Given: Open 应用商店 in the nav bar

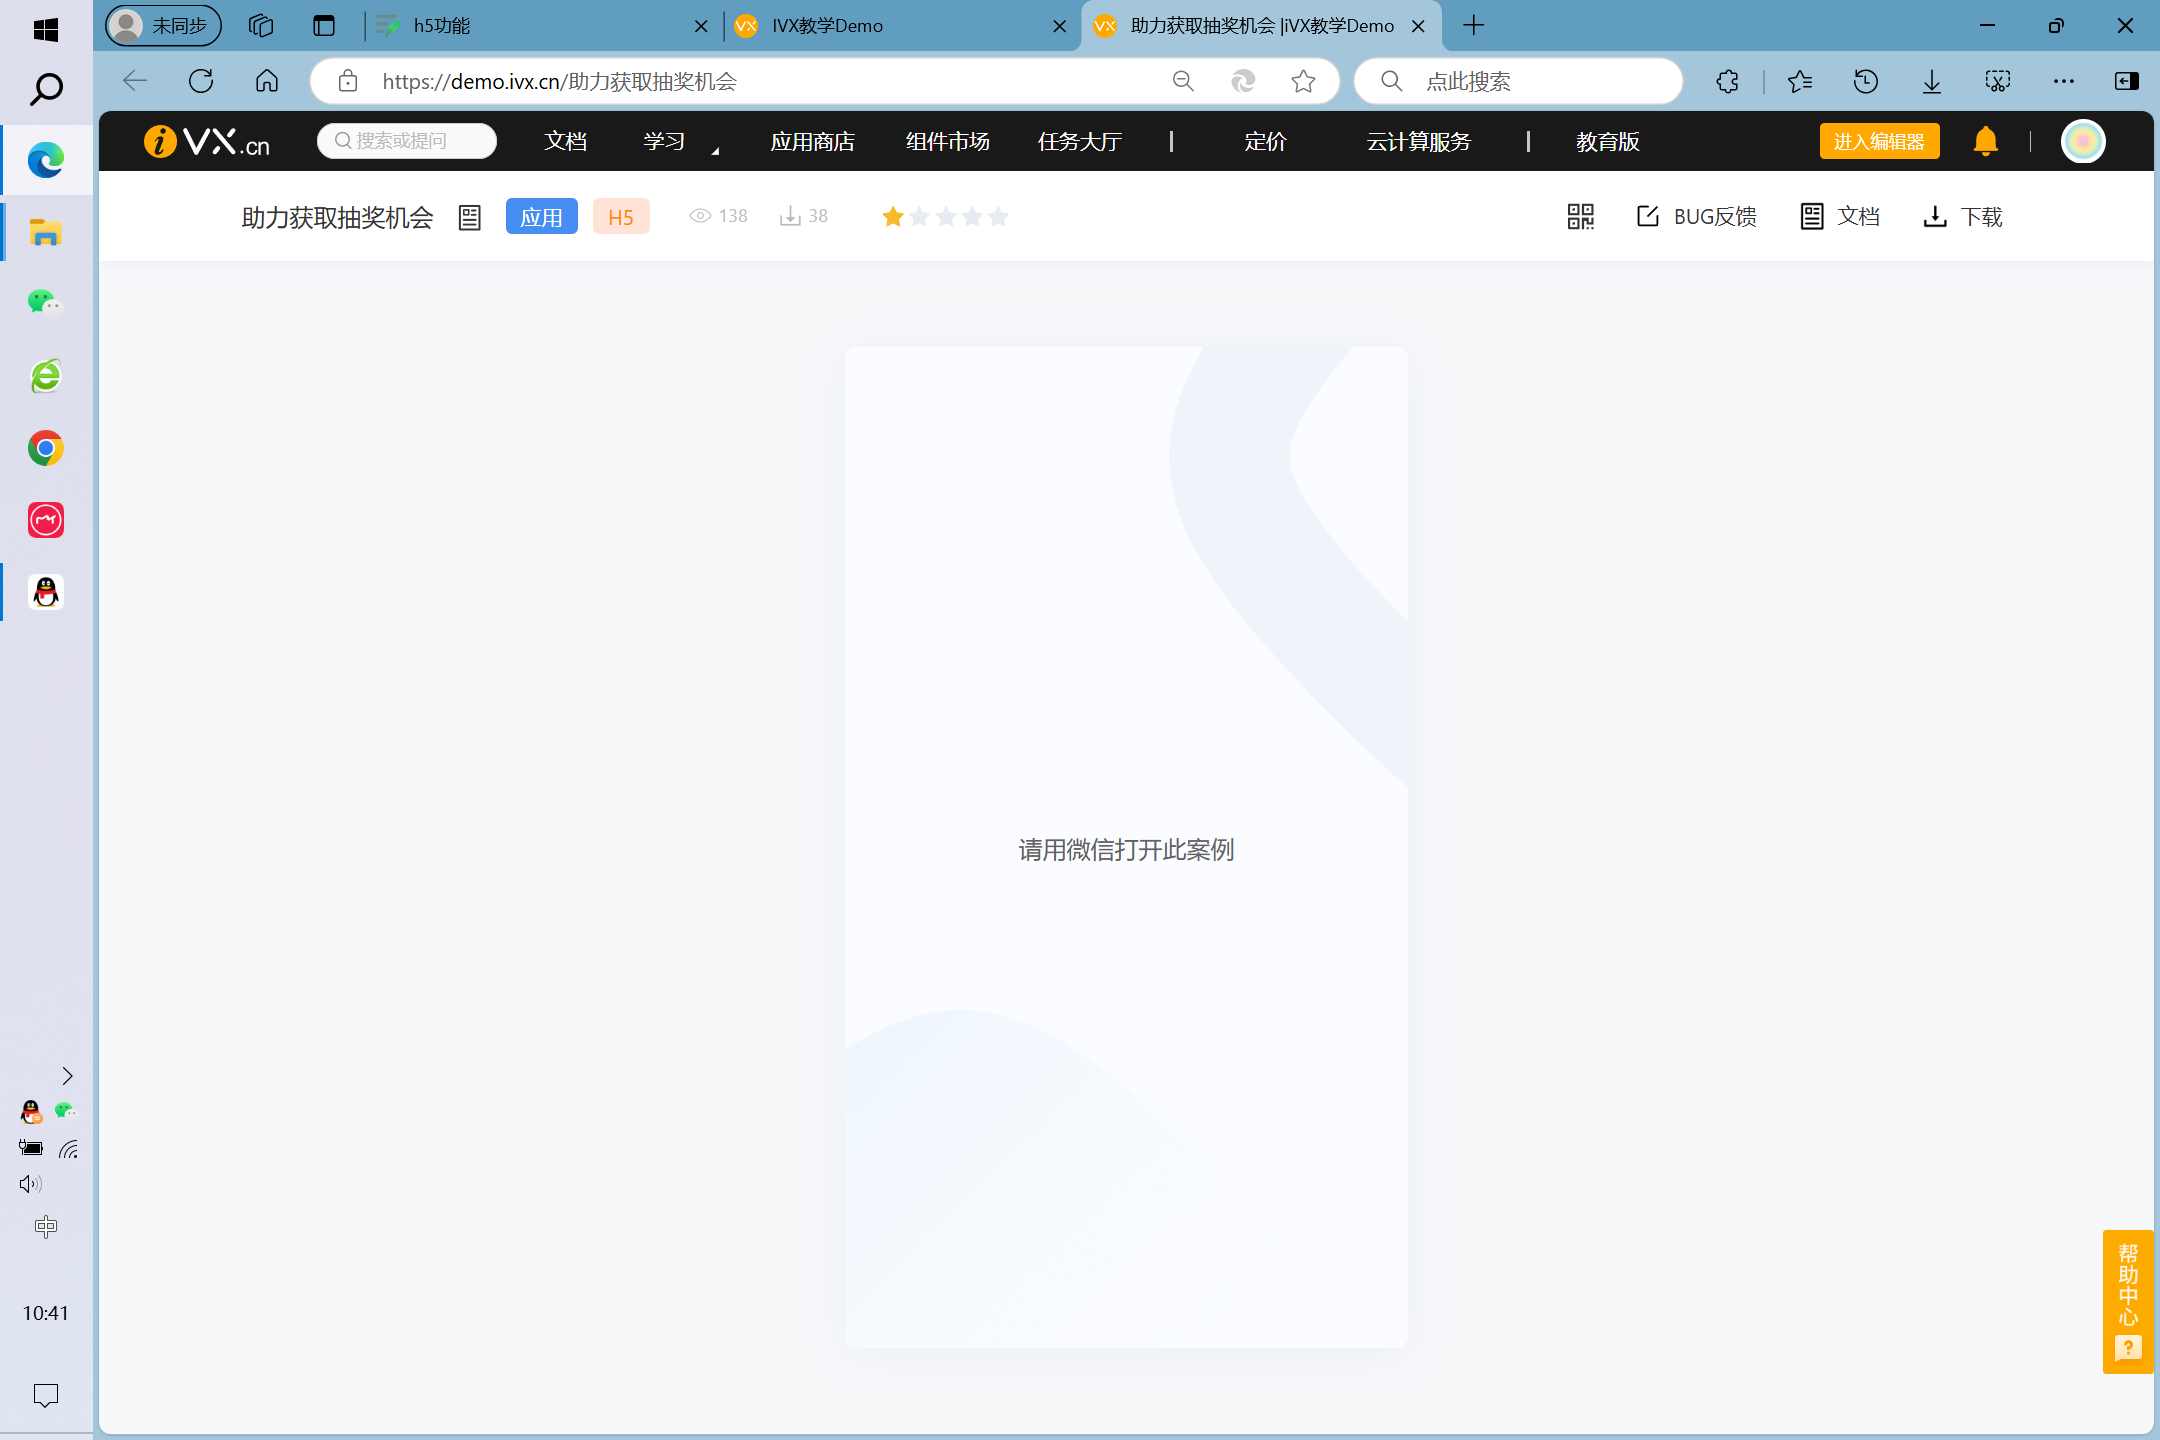Looking at the screenshot, I should tap(812, 142).
